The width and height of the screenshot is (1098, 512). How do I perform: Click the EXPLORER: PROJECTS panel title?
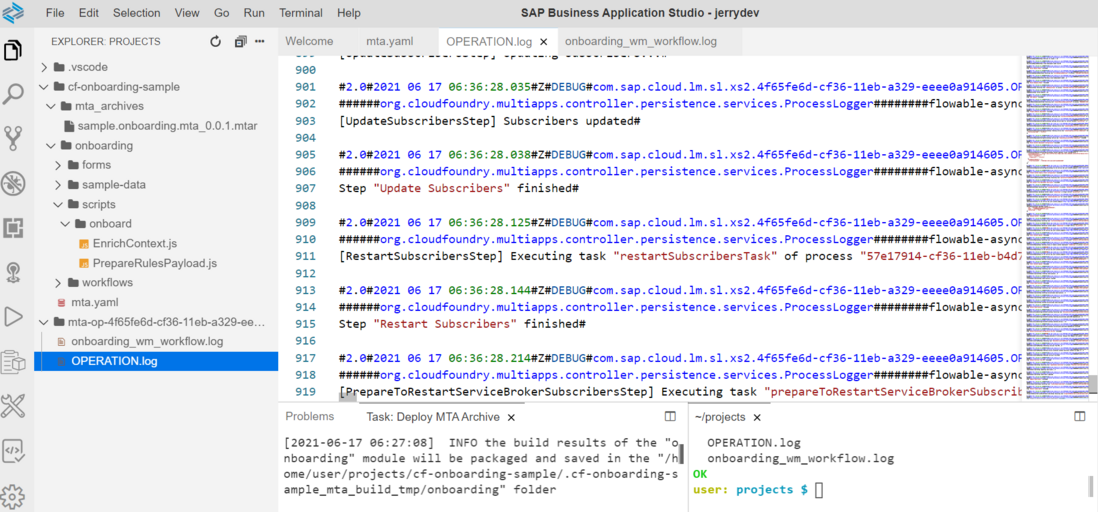tap(106, 41)
